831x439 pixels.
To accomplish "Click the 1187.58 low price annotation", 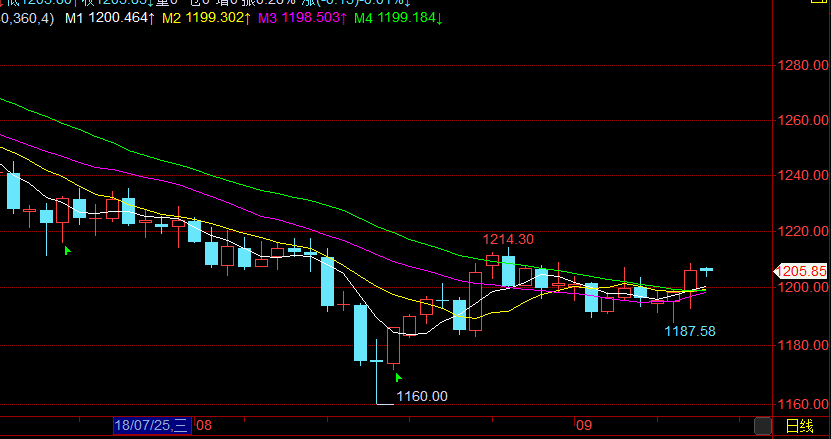I will tap(690, 331).
